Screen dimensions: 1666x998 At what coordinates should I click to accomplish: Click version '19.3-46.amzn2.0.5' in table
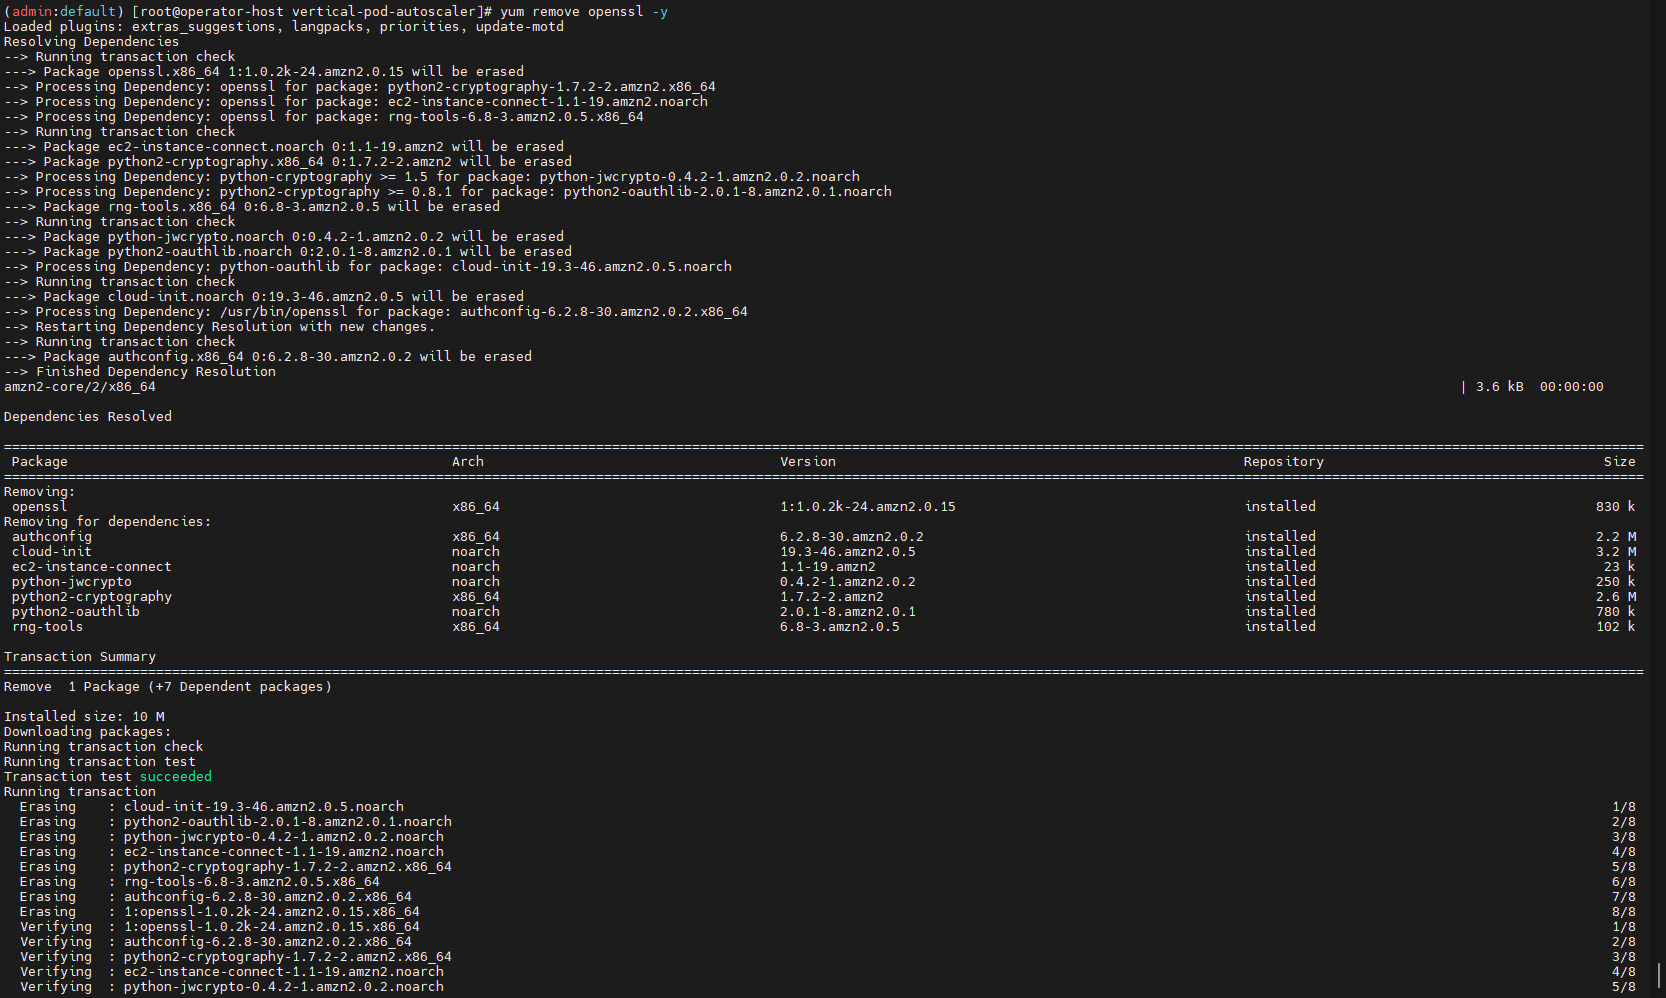coord(848,552)
